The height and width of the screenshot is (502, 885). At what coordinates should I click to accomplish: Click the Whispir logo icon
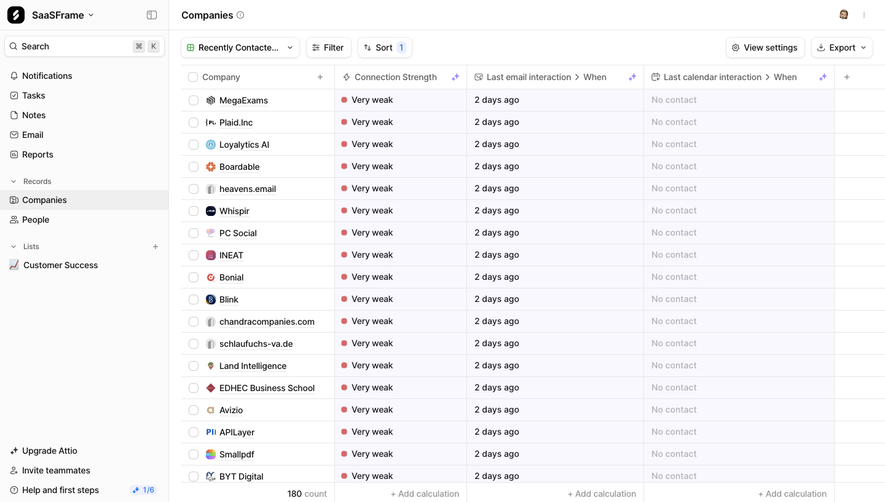point(211,211)
